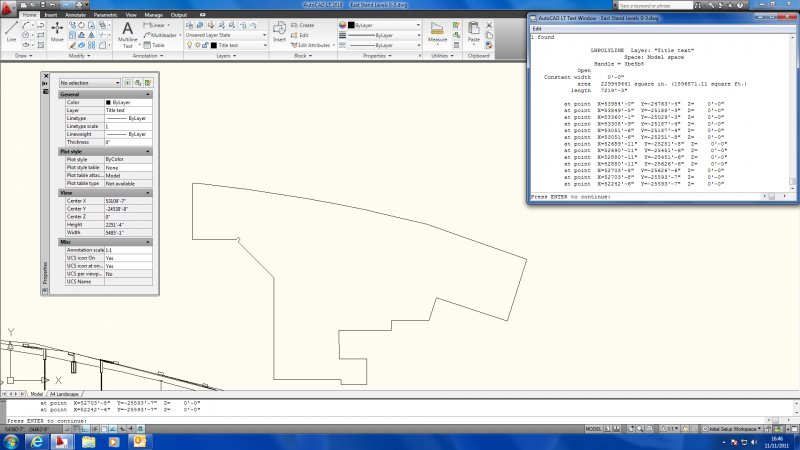Open Edit Attributes in Block panel
The height and width of the screenshot is (450, 800).
(x=310, y=45)
